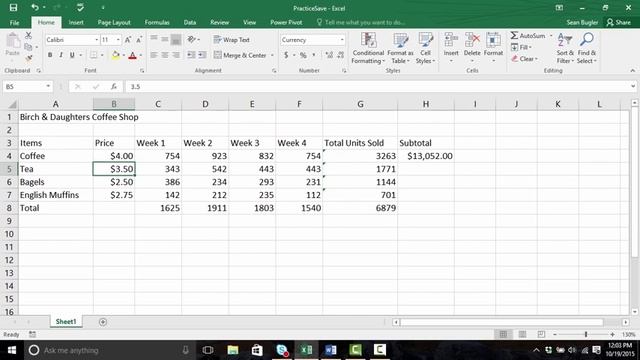Adjust the zoom slider handle

click(x=586, y=334)
